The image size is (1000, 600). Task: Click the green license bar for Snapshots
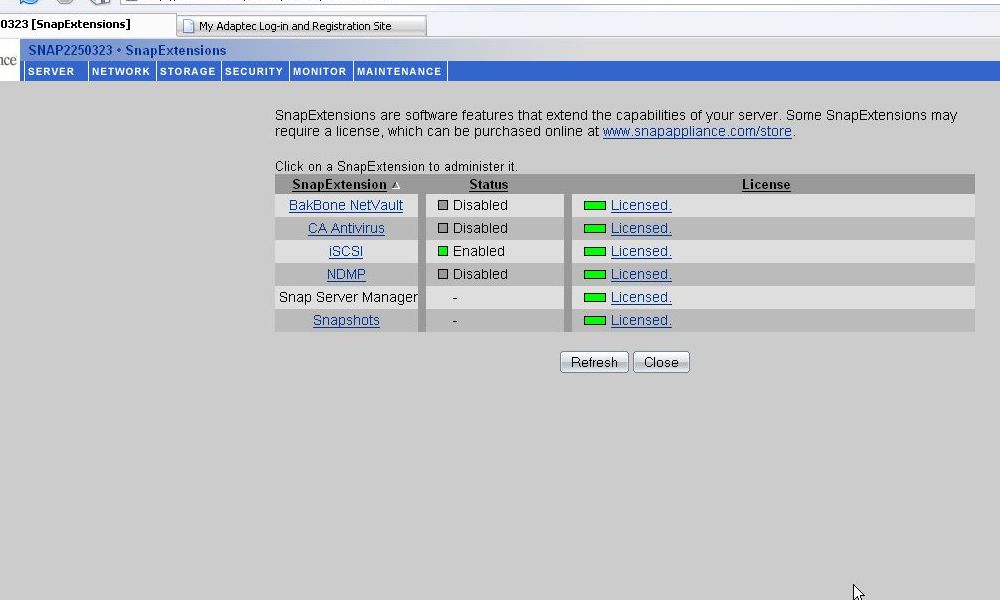[x=595, y=320]
